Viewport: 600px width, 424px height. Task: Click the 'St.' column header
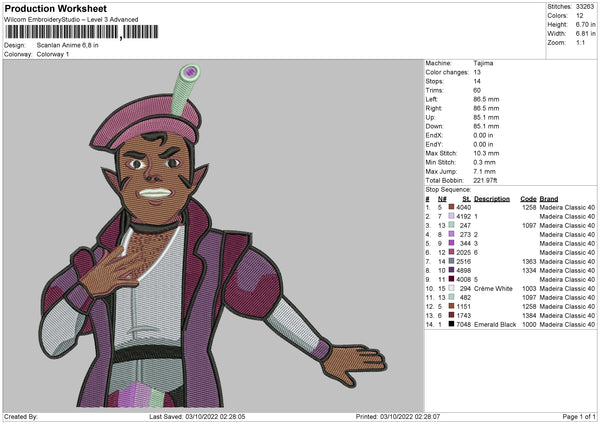[x=466, y=199]
